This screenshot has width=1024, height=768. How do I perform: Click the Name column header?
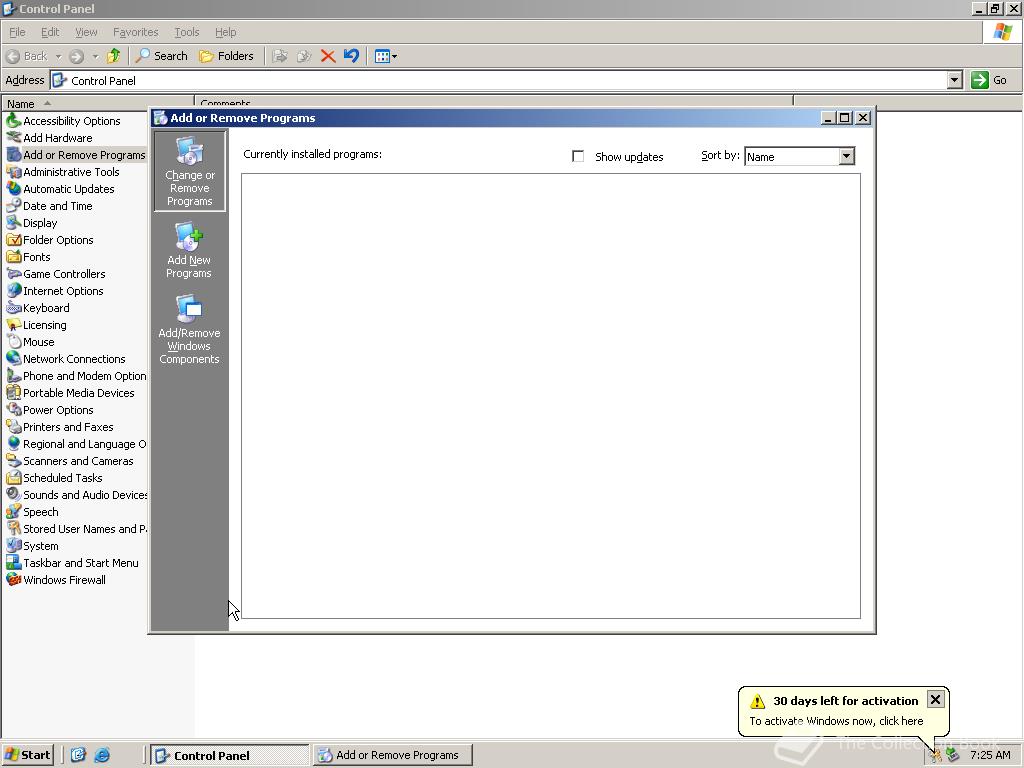pyautogui.click(x=98, y=103)
